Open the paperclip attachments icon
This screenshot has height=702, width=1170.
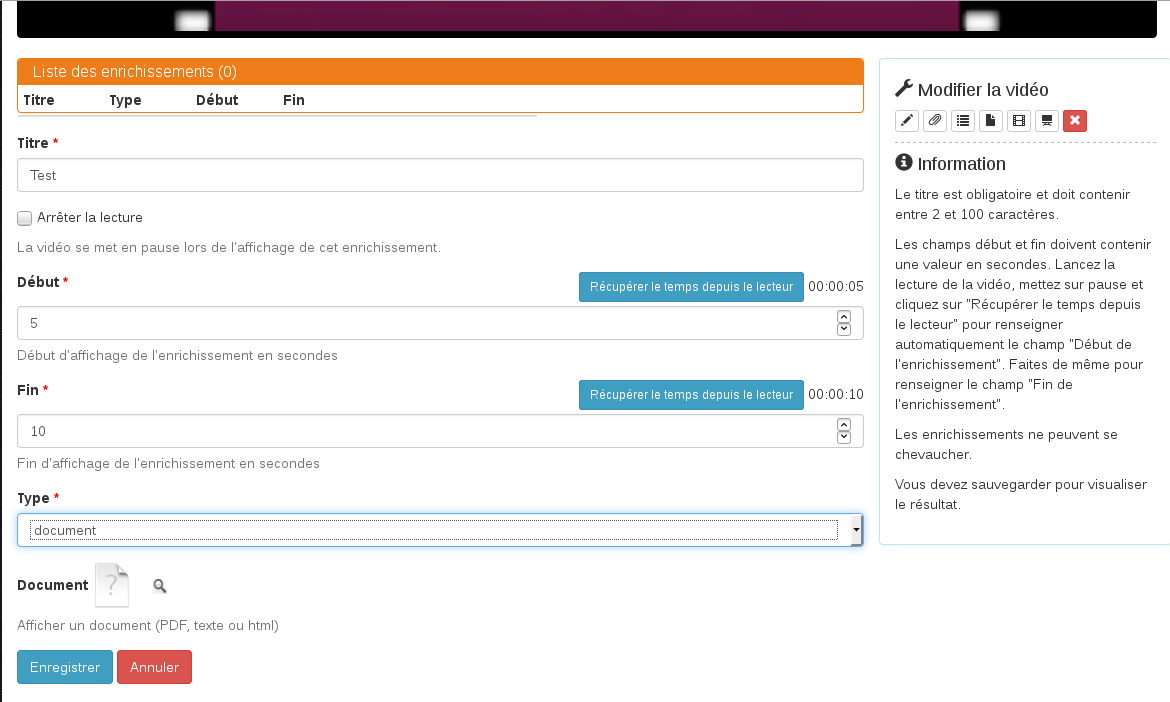(x=935, y=121)
